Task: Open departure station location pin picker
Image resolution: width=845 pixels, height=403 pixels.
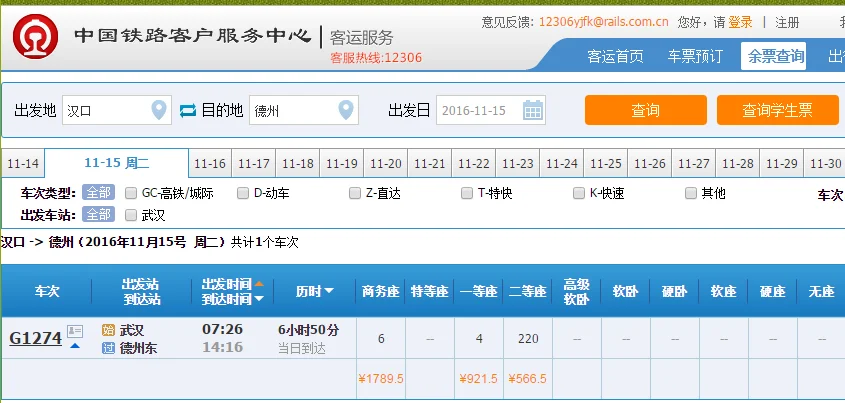Action: click(x=159, y=110)
